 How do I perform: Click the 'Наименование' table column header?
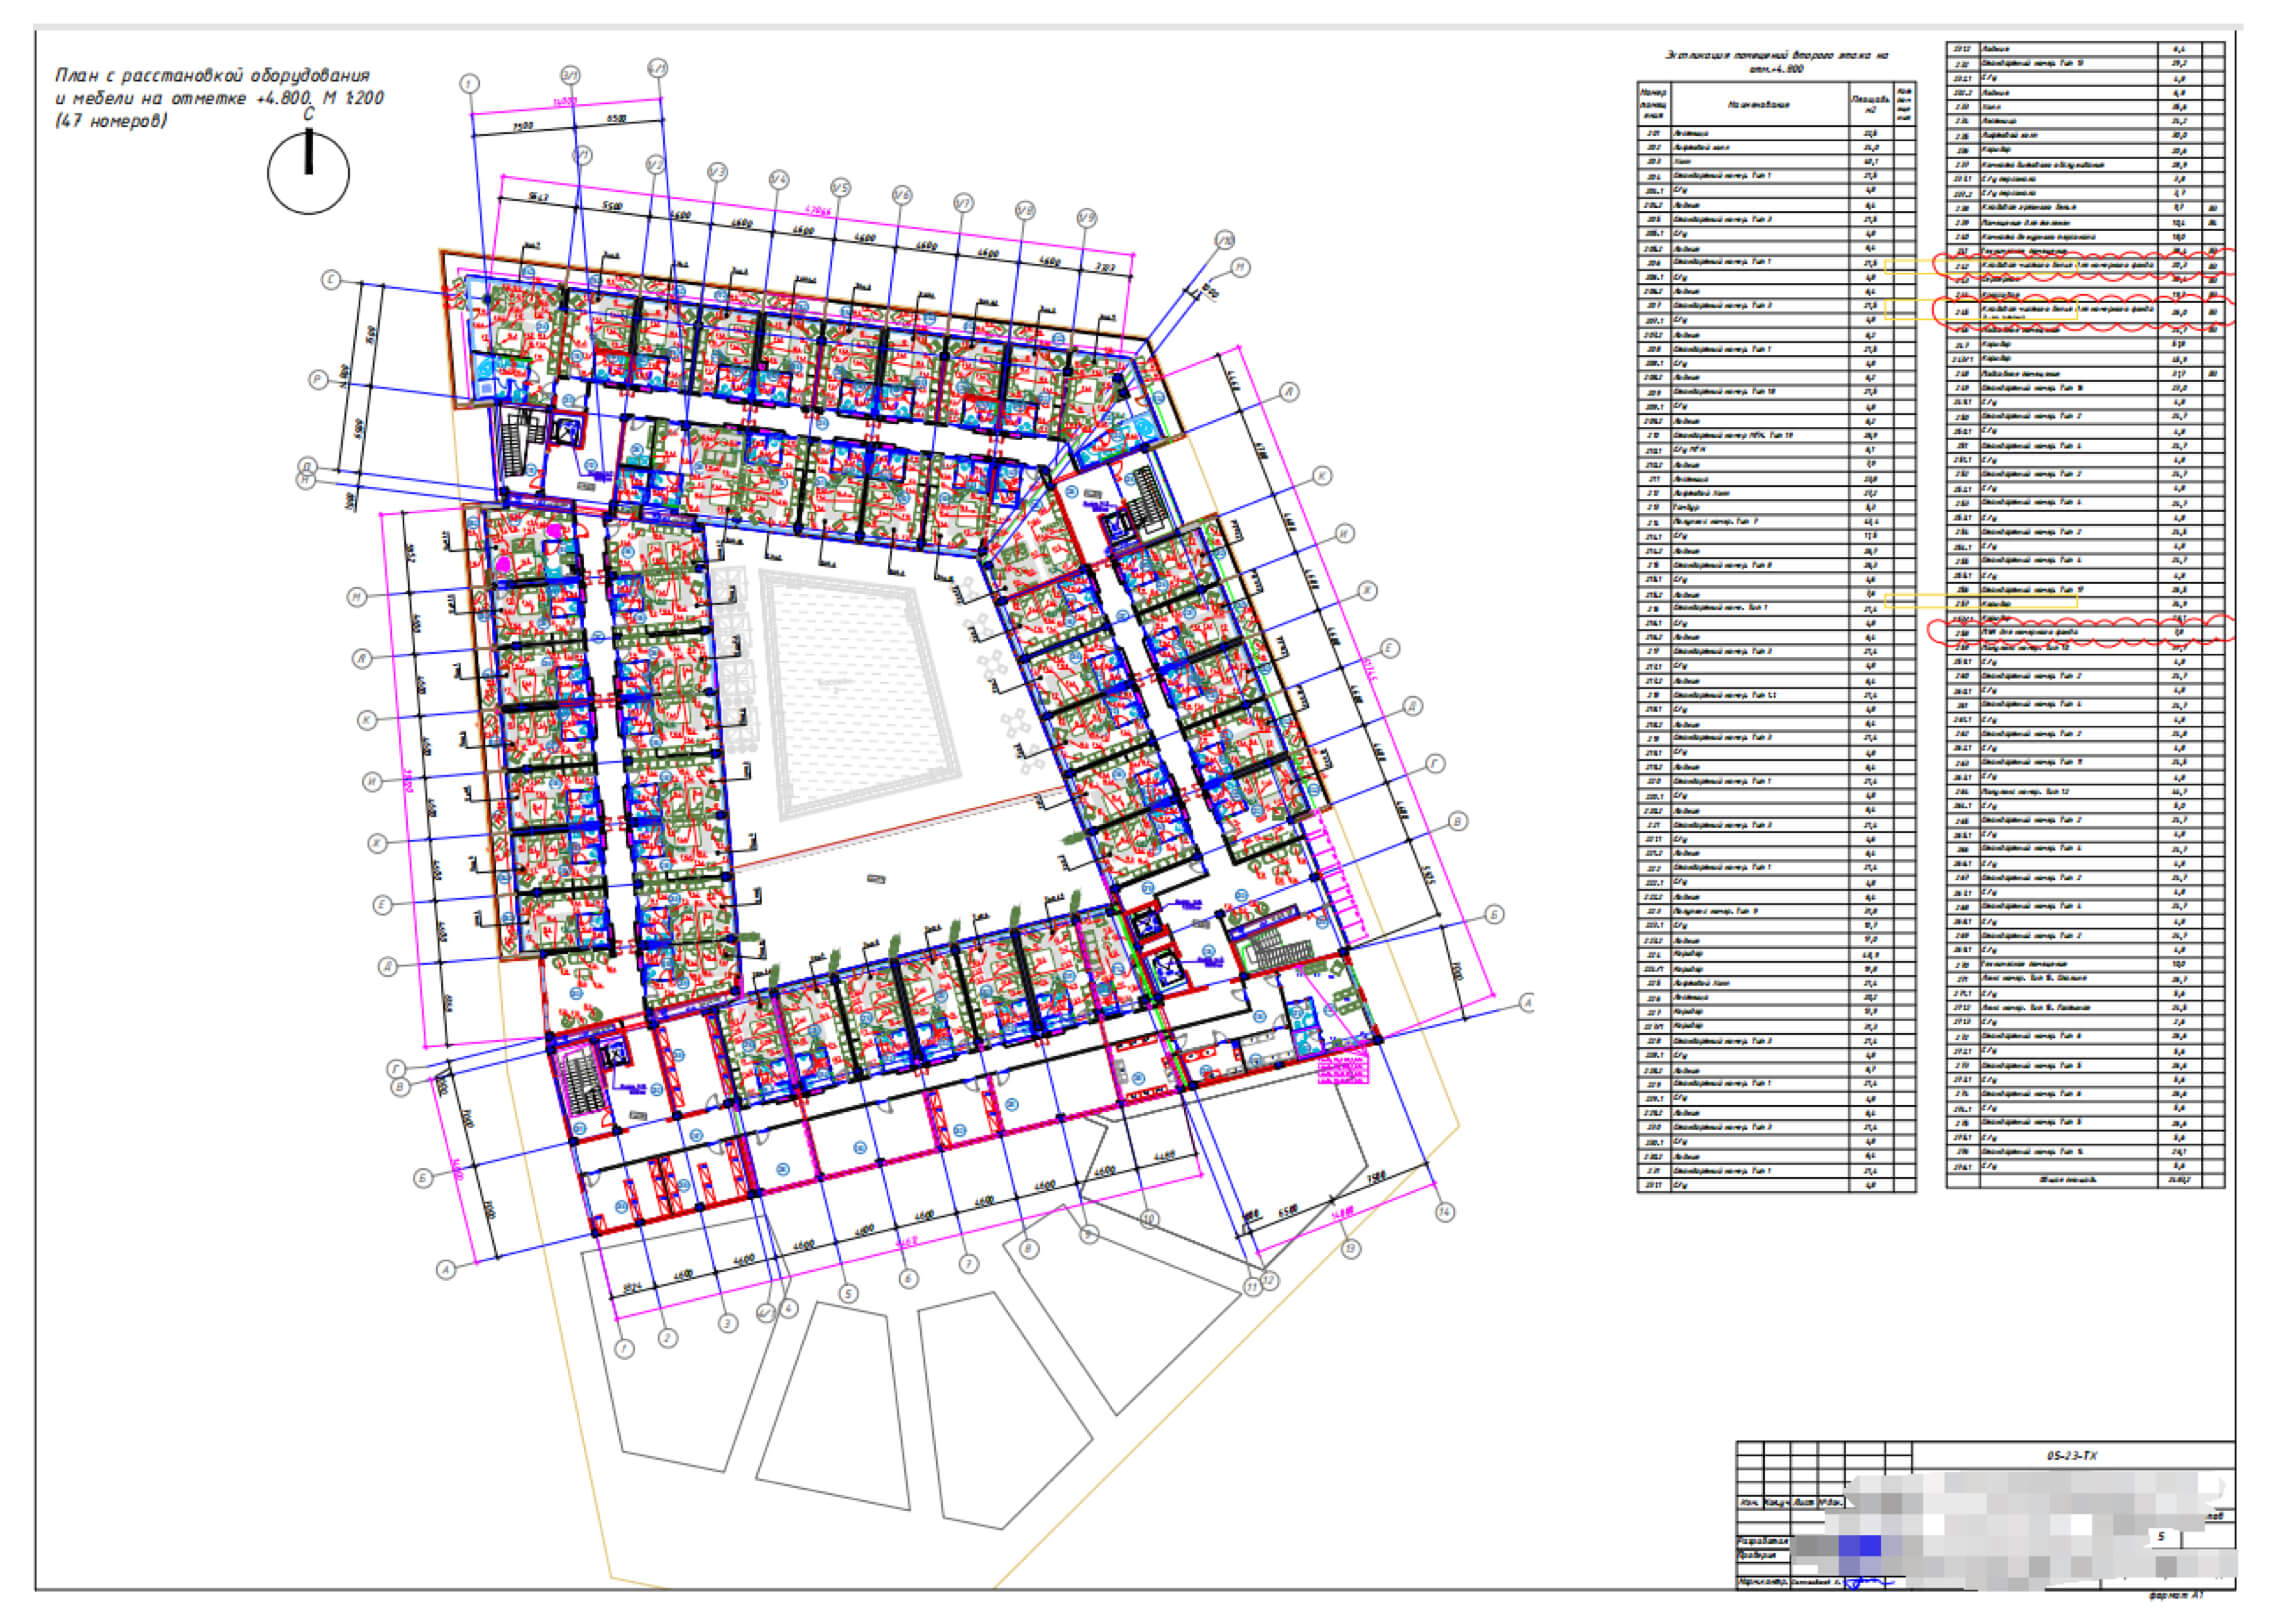click(1759, 104)
